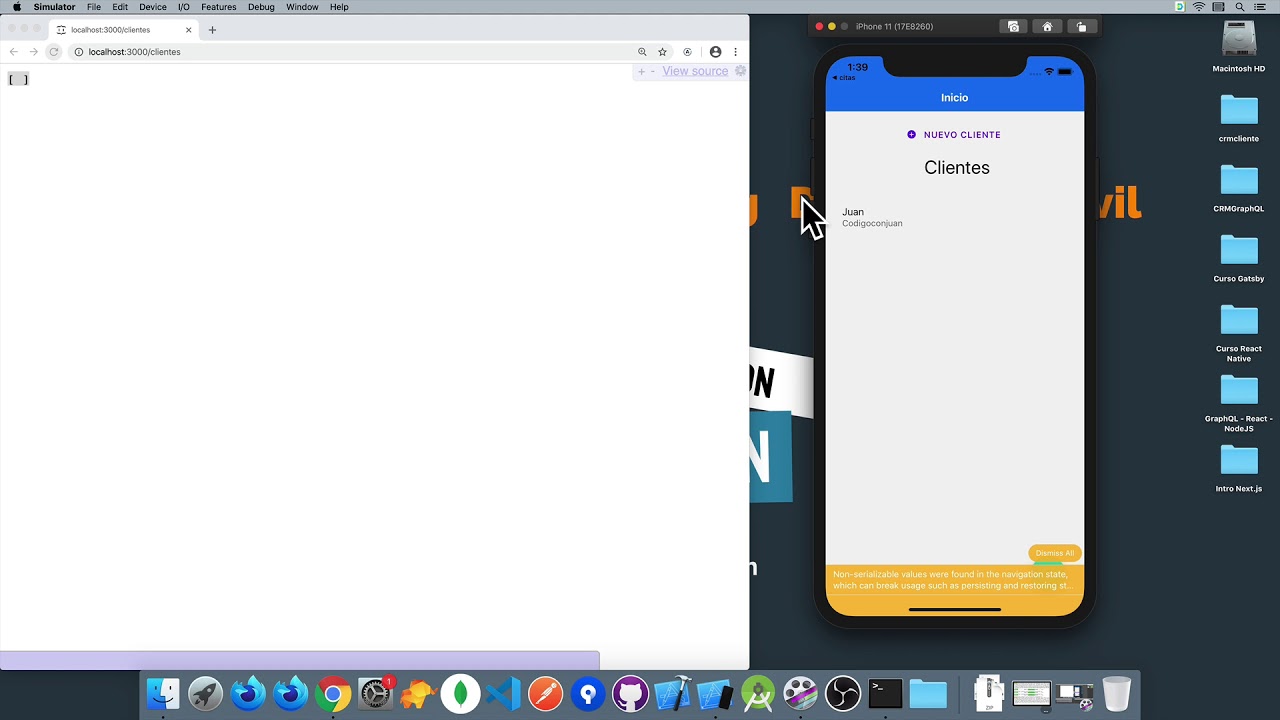1280x720 pixels.
Task: Open JSON viewer settings gear icon
Action: pos(740,71)
